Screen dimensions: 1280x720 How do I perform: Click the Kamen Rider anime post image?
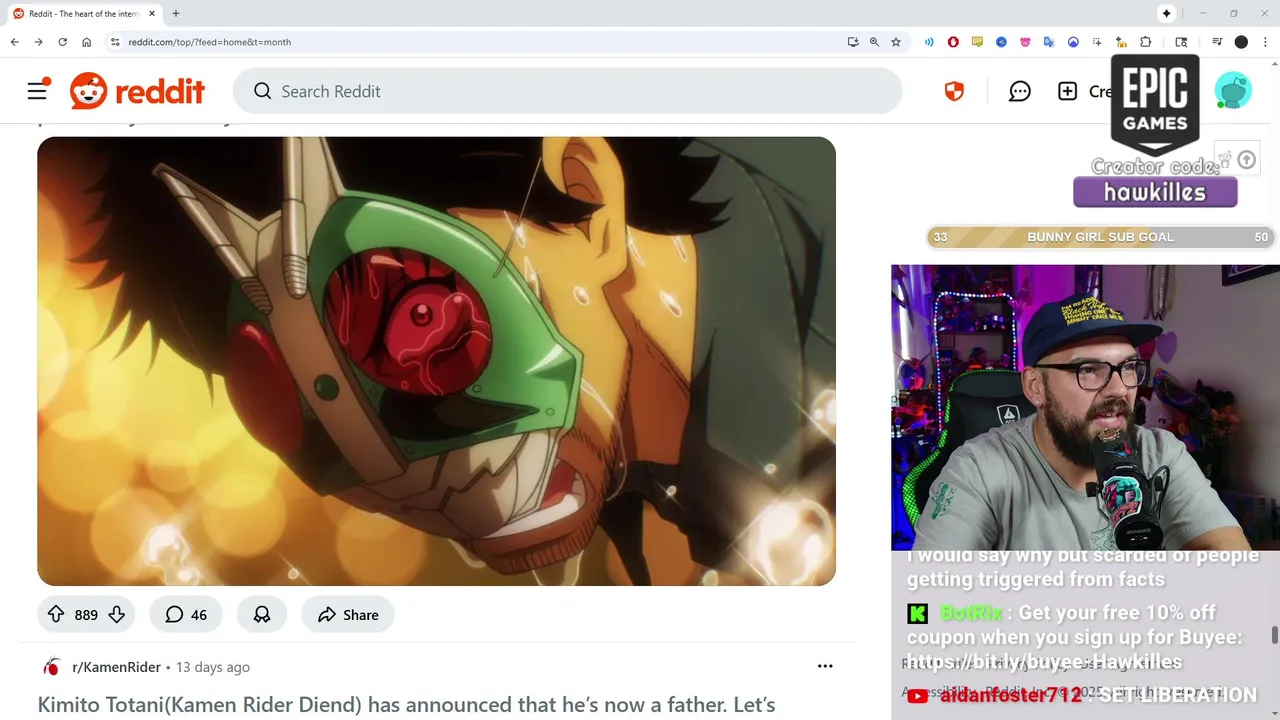(x=436, y=361)
